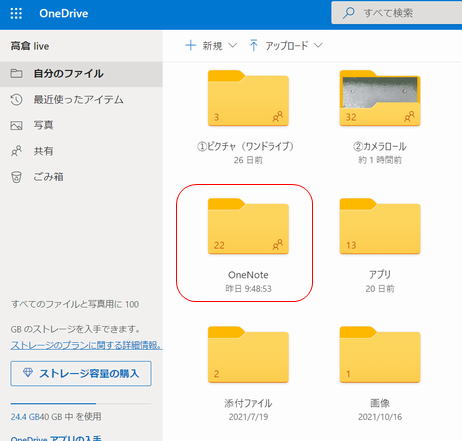Focus the すべて検索 search field
This screenshot has height=441, width=462.
pos(397,13)
